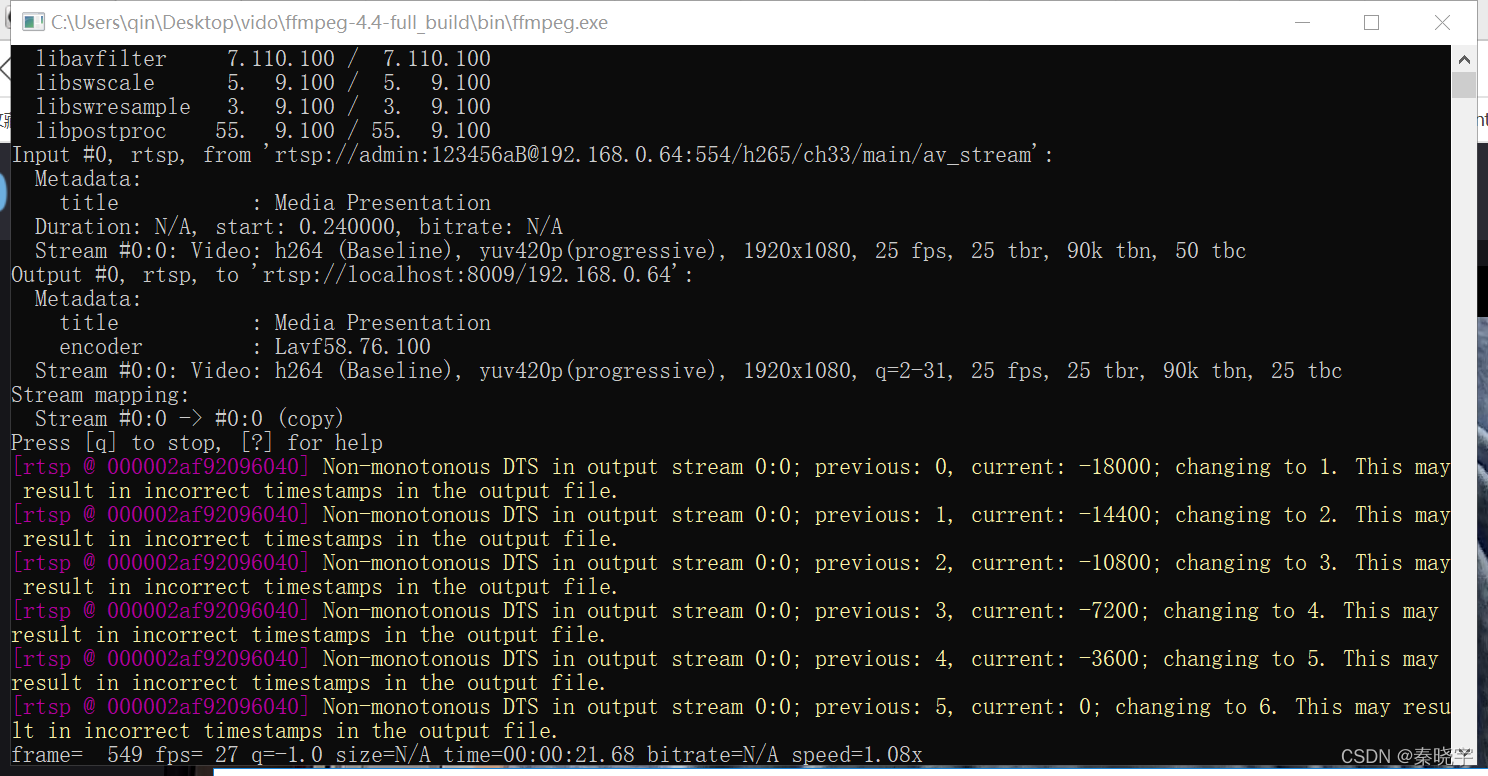Click the output Stream line with 'q=2-31'
1488x776 pixels.
coord(689,371)
